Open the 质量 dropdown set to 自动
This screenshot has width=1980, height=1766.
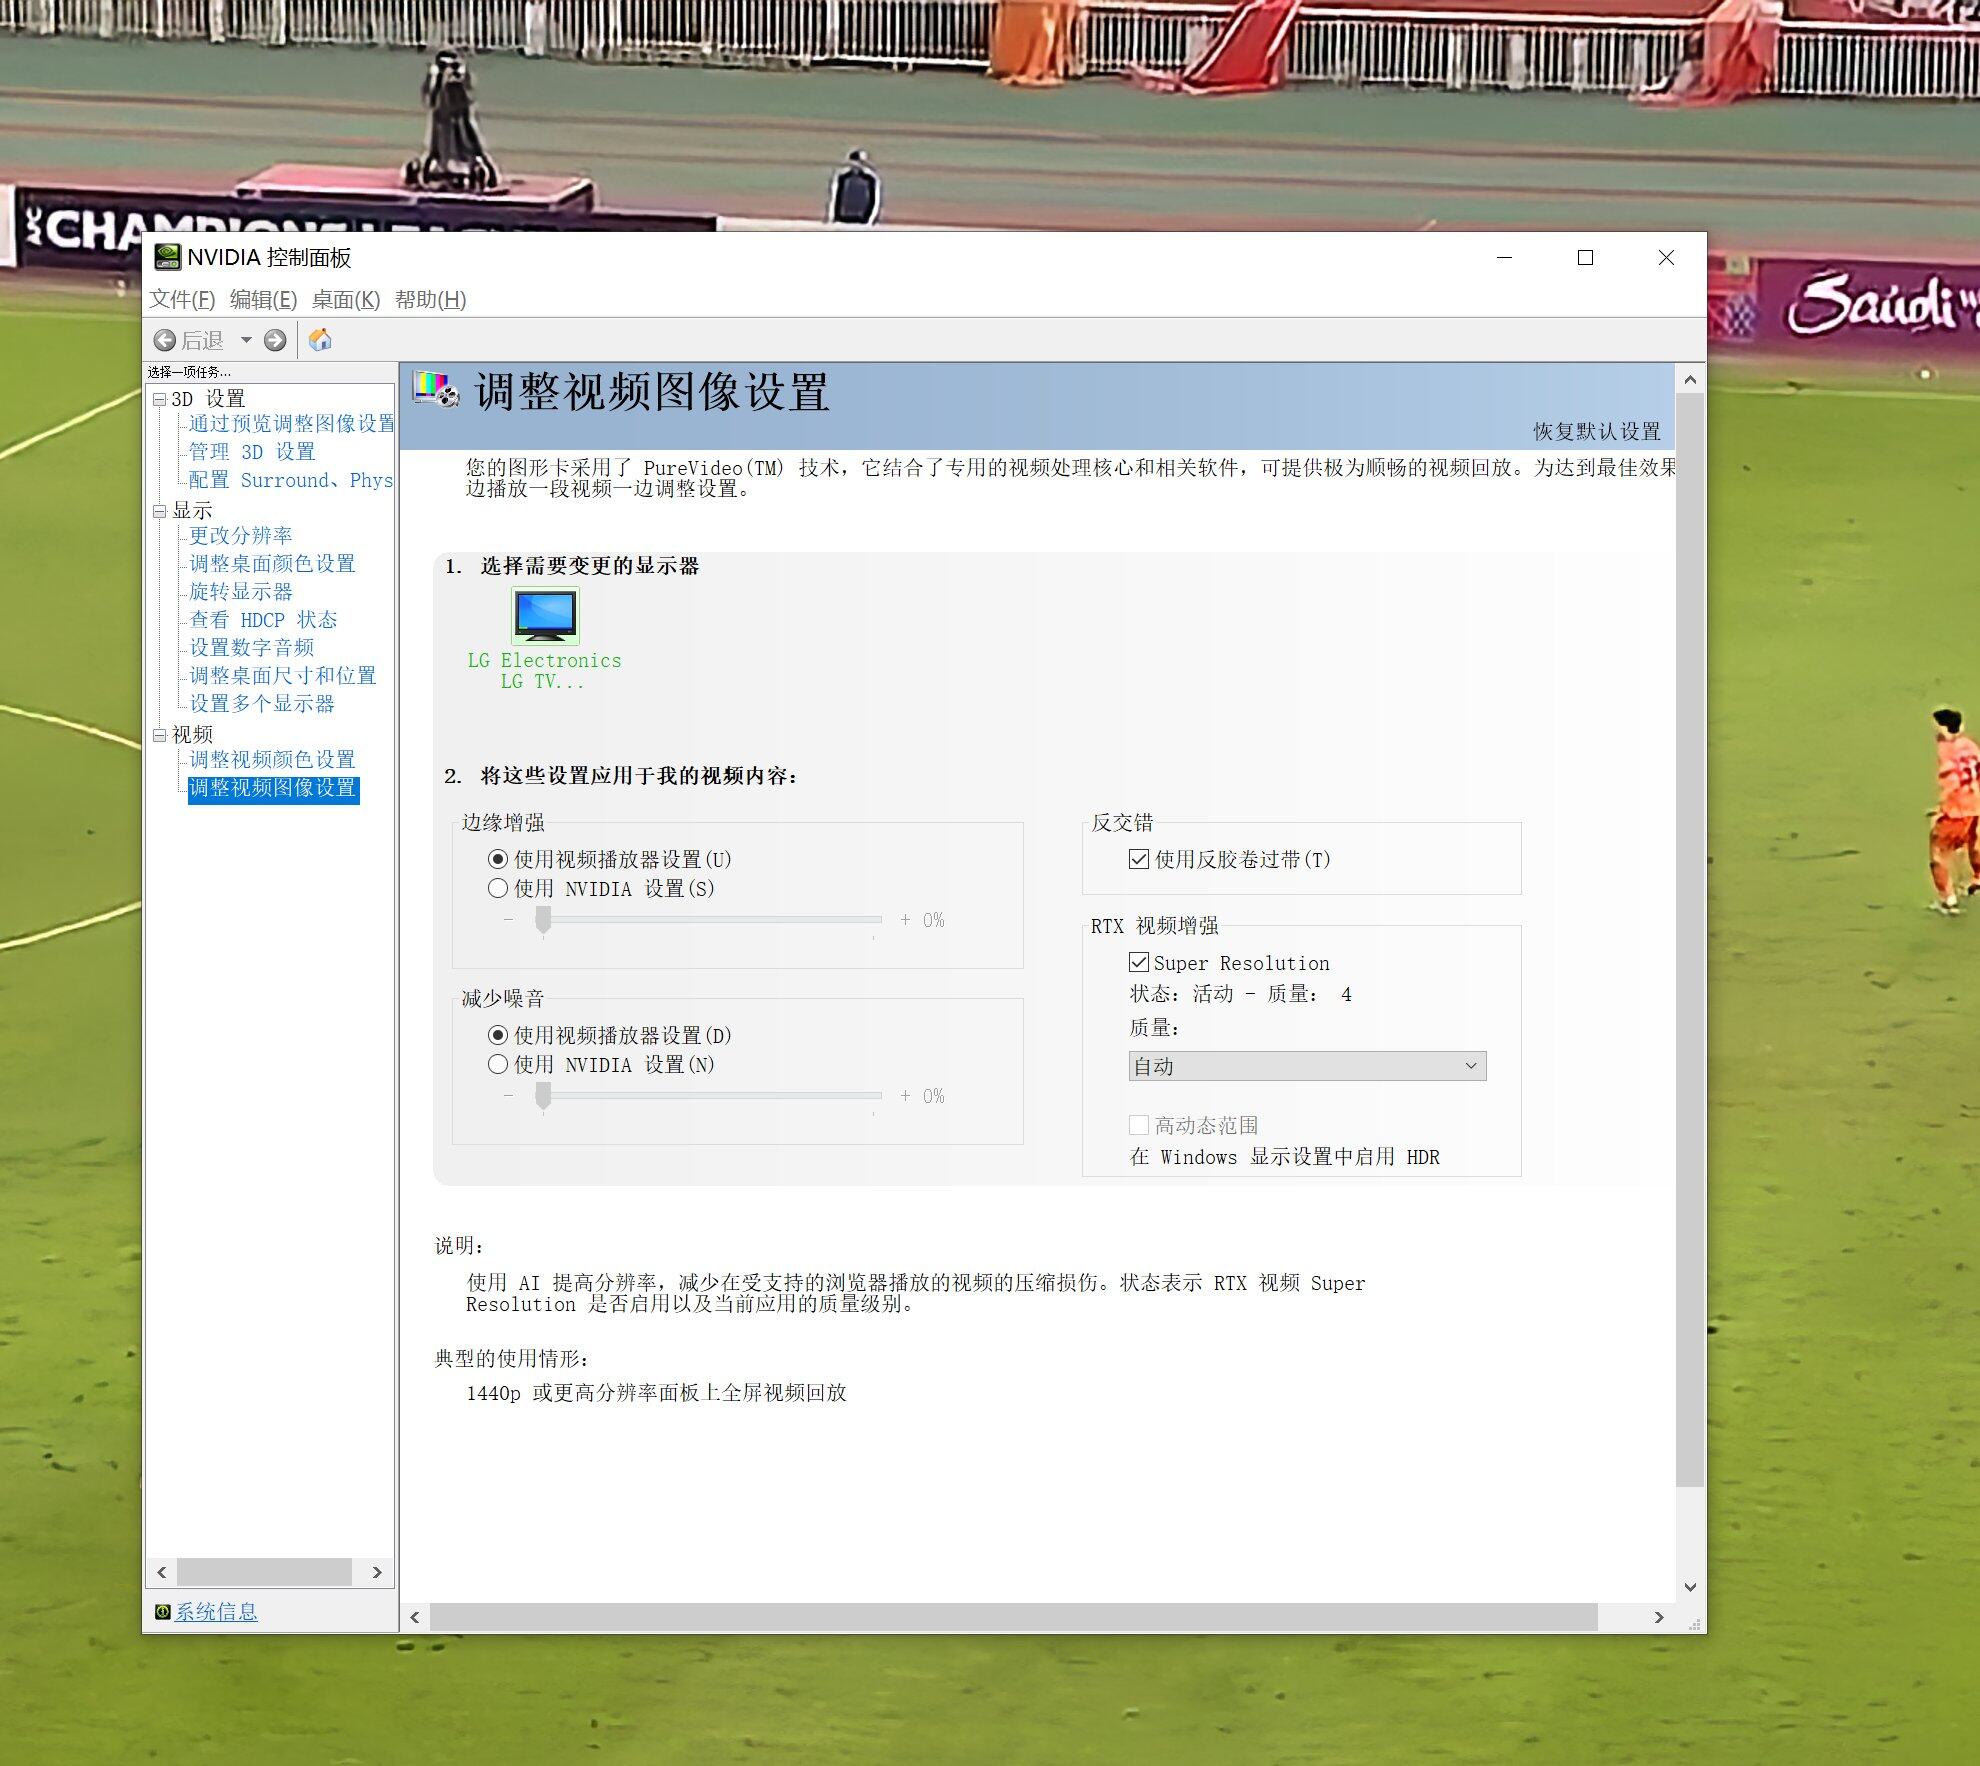(x=1307, y=1066)
